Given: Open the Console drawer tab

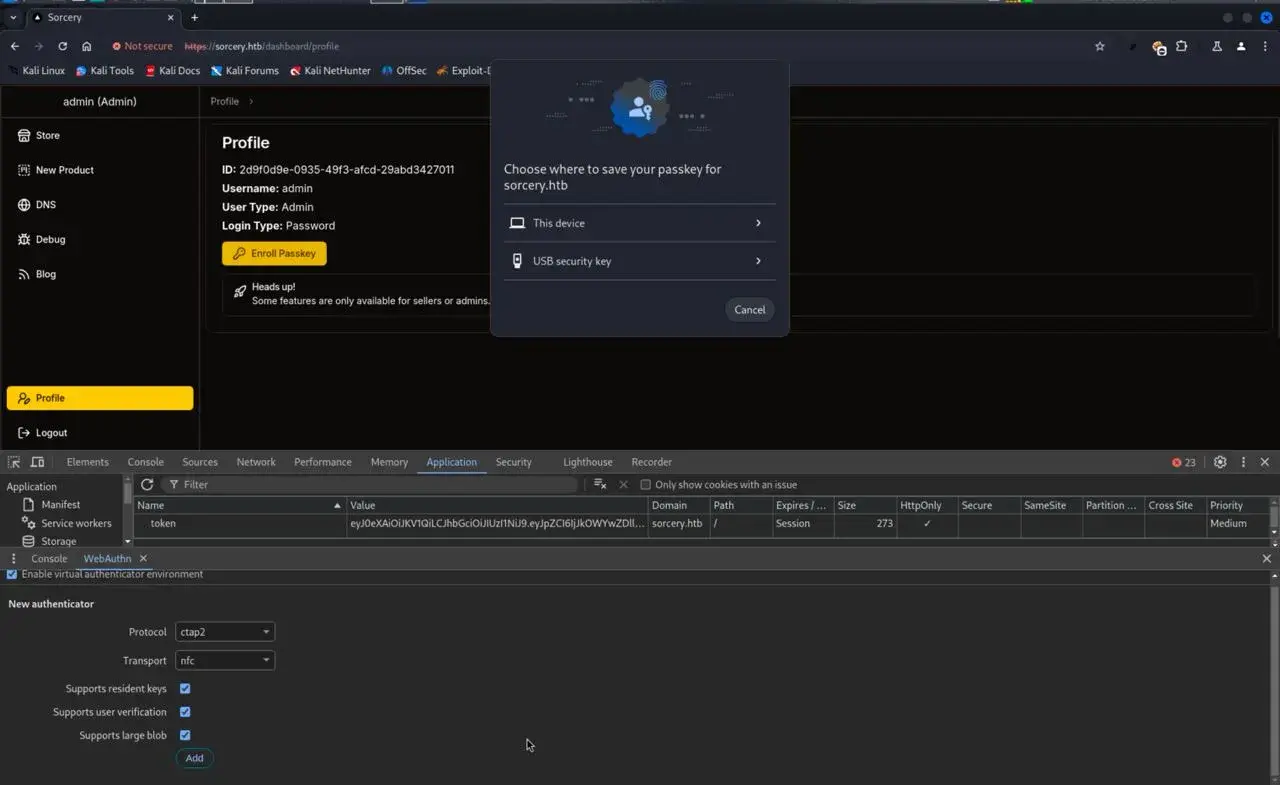Looking at the screenshot, I should (49, 559).
